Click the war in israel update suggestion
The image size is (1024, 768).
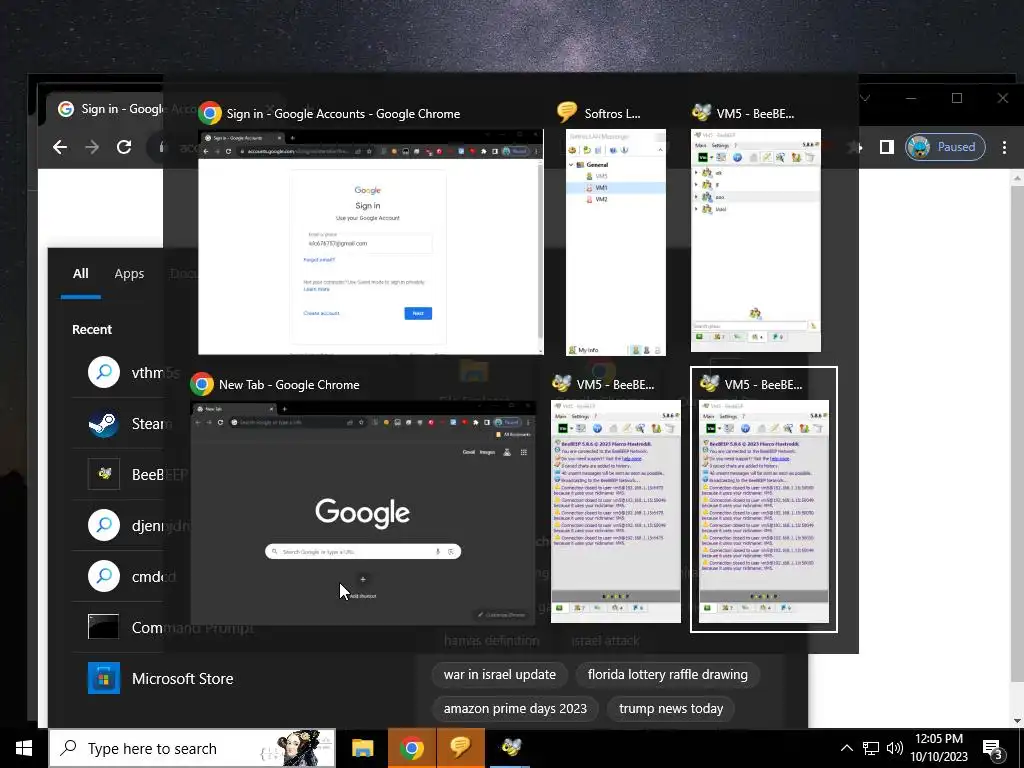pos(500,675)
